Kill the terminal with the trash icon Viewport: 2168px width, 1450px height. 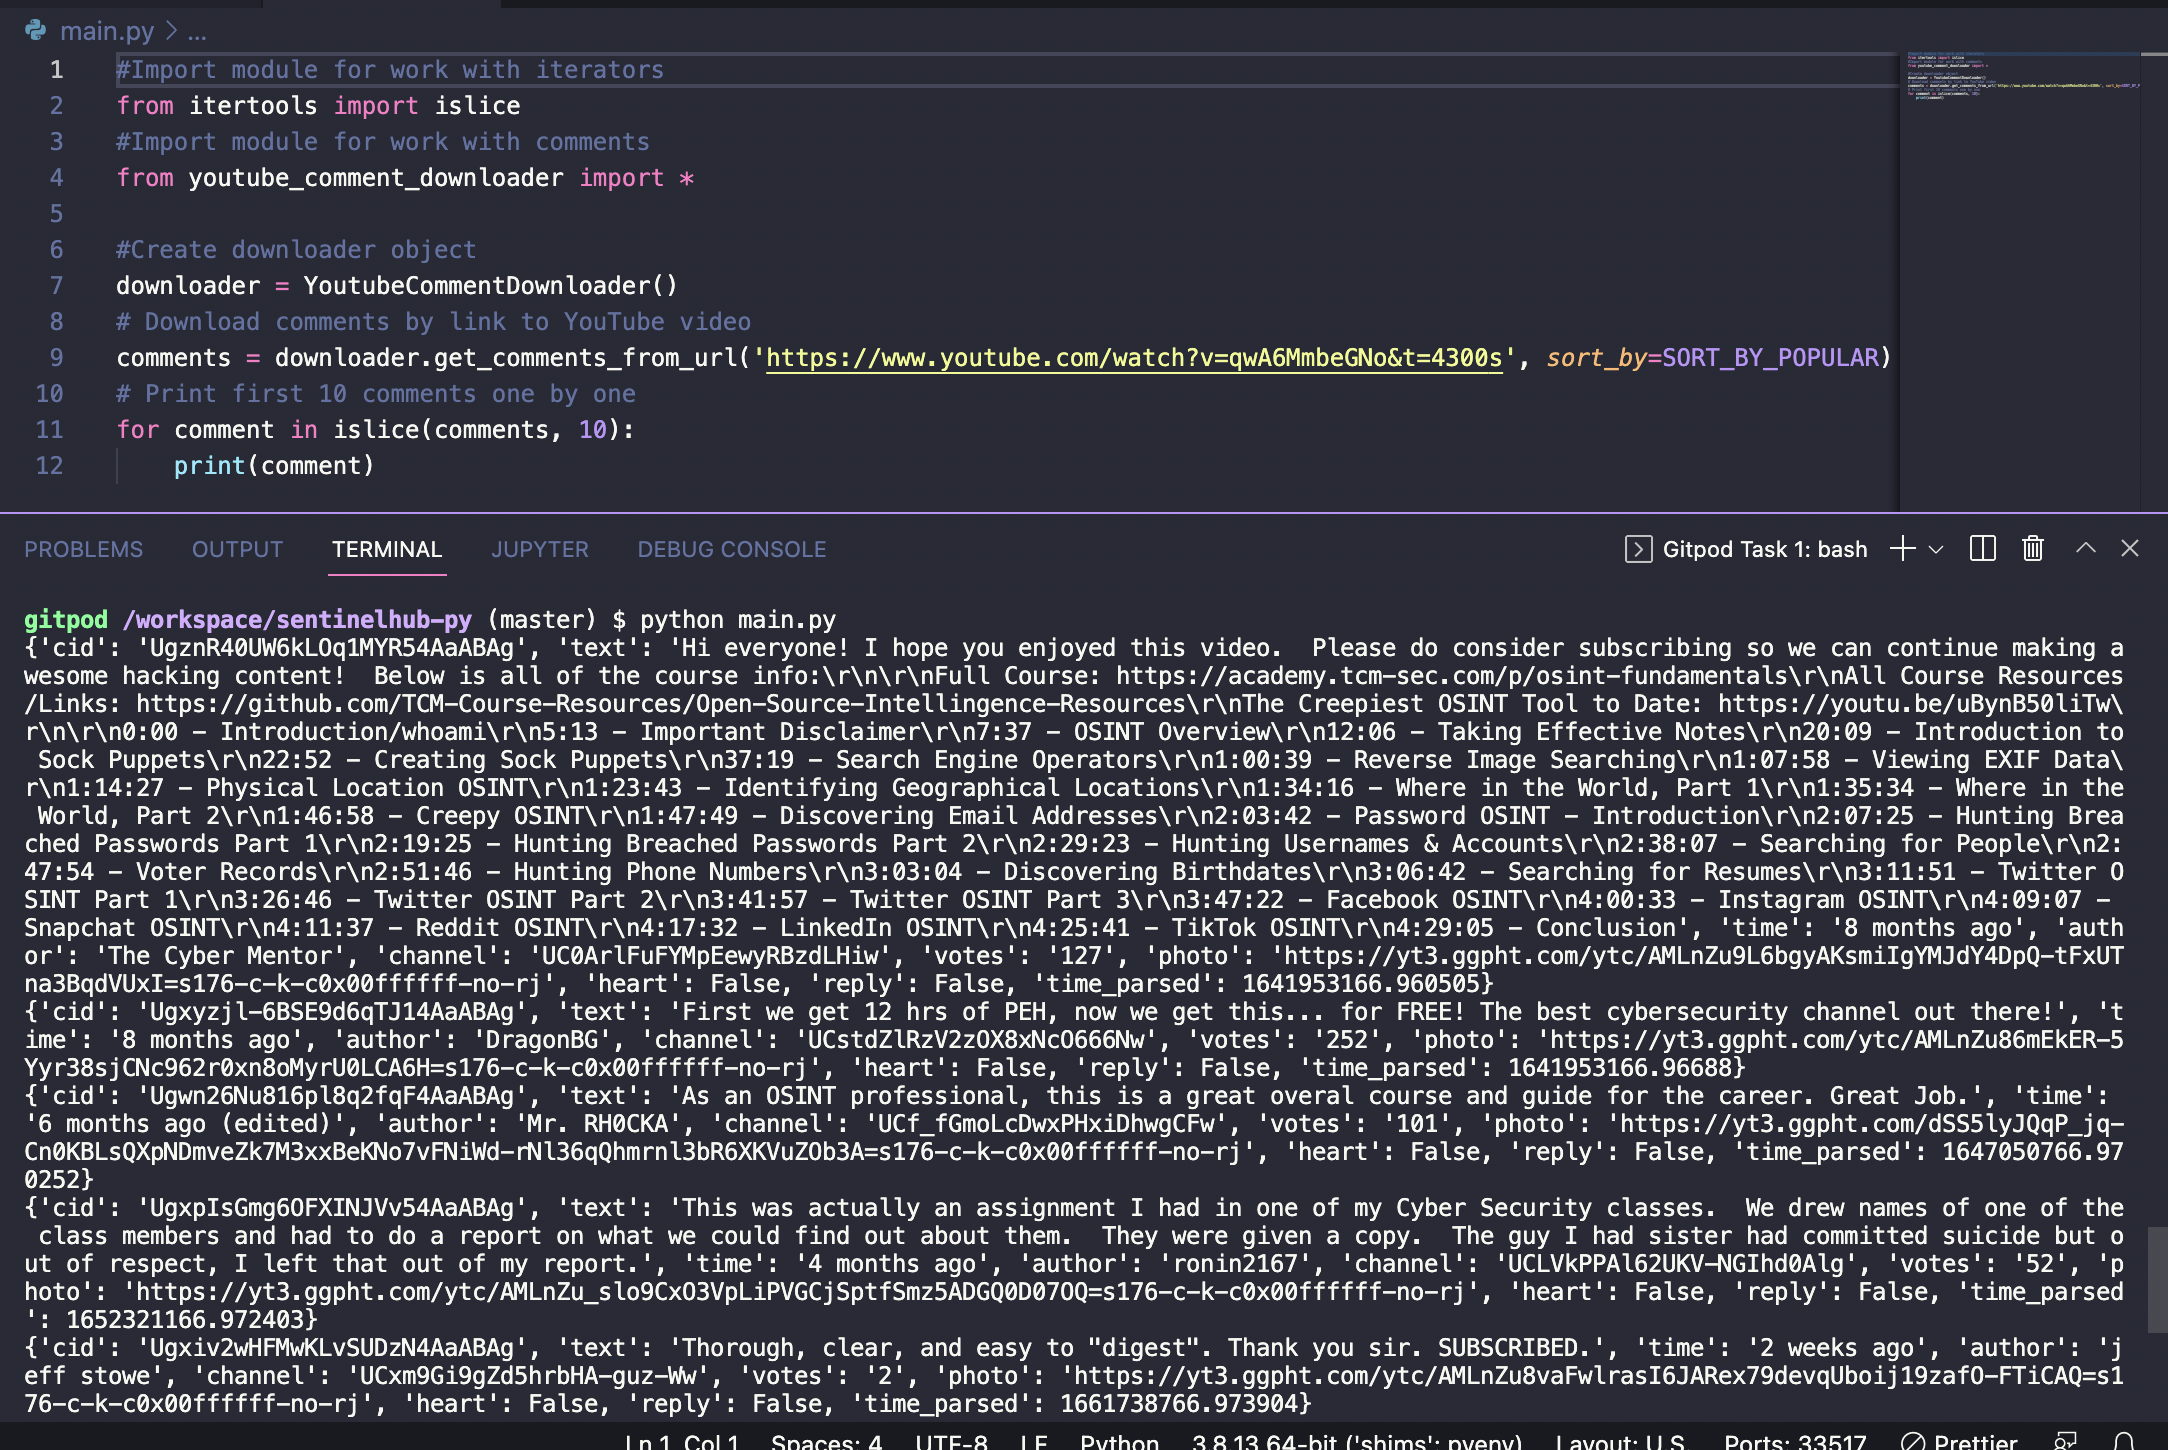pyautogui.click(x=2033, y=549)
